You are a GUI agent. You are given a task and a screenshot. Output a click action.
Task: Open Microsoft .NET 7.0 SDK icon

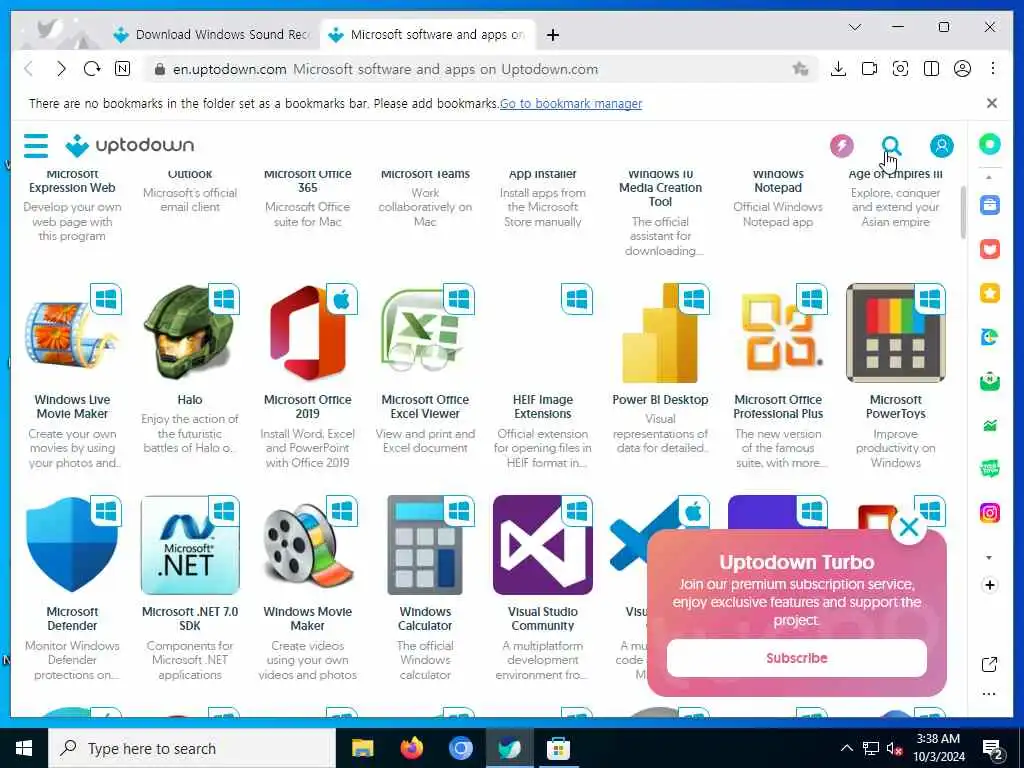tap(189, 545)
